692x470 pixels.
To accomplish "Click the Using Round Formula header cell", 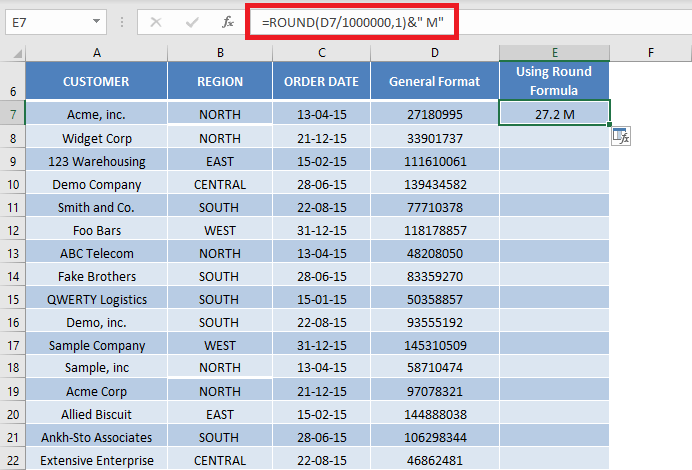I will click(x=554, y=81).
